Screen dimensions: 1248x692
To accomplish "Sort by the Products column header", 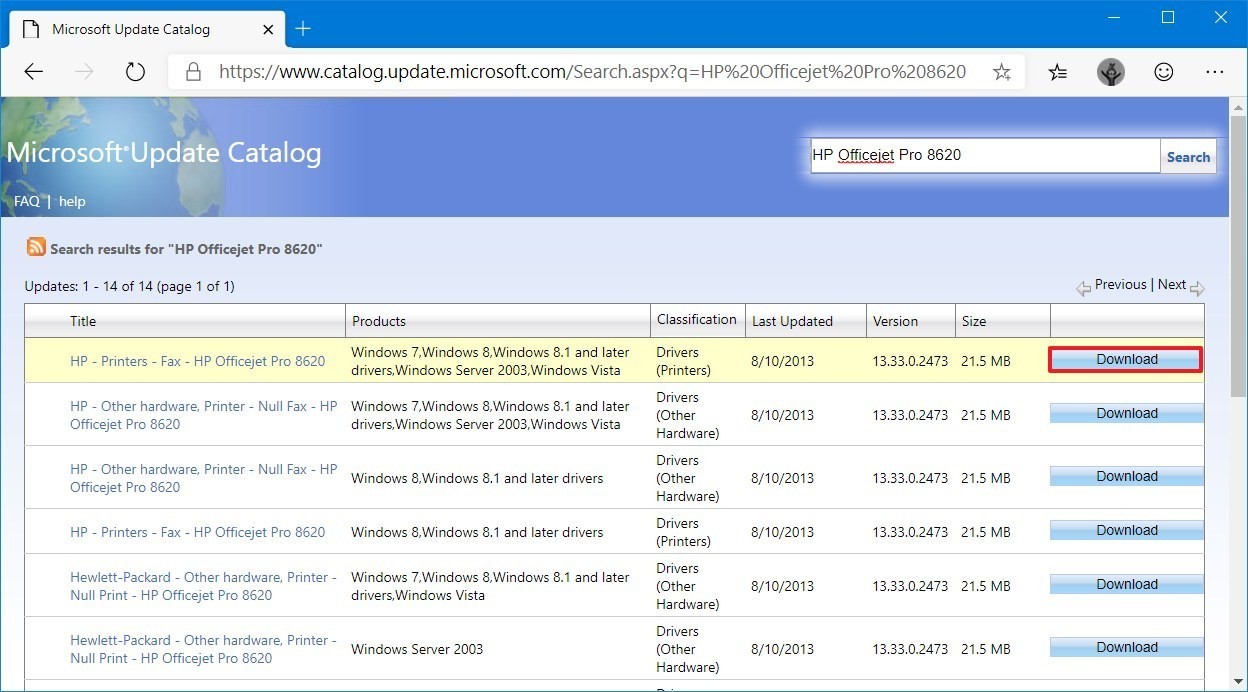I will click(379, 321).
